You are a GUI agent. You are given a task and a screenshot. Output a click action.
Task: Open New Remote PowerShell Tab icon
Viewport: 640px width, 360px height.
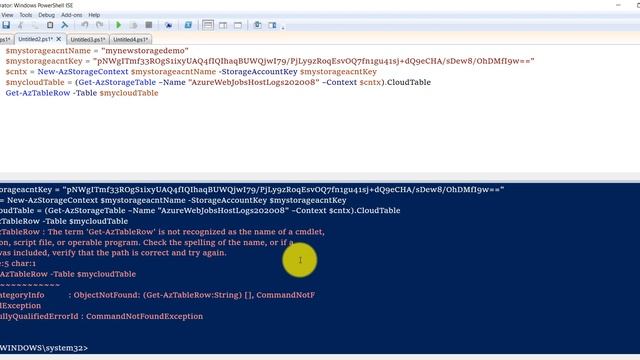click(x=168, y=25)
